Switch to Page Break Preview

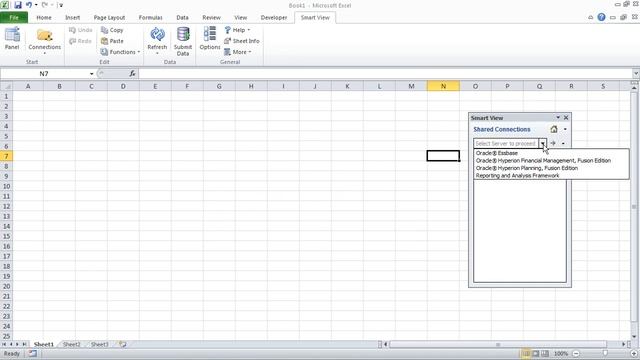(x=545, y=353)
